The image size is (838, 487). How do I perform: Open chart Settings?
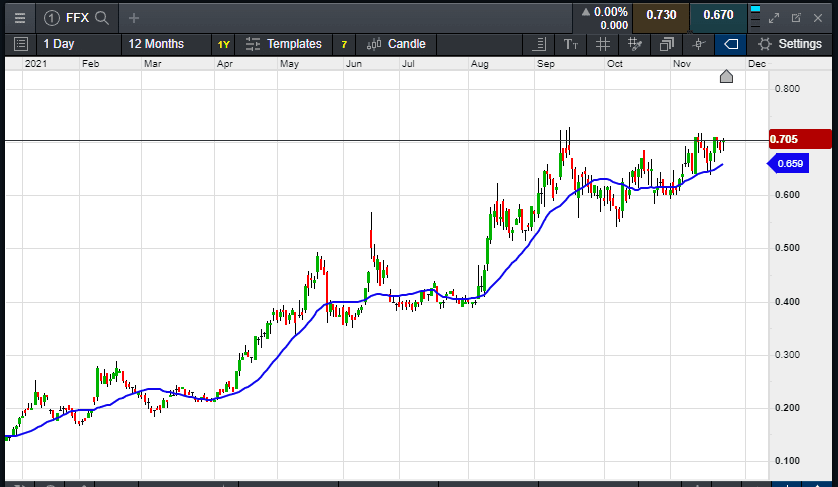[x=790, y=44]
